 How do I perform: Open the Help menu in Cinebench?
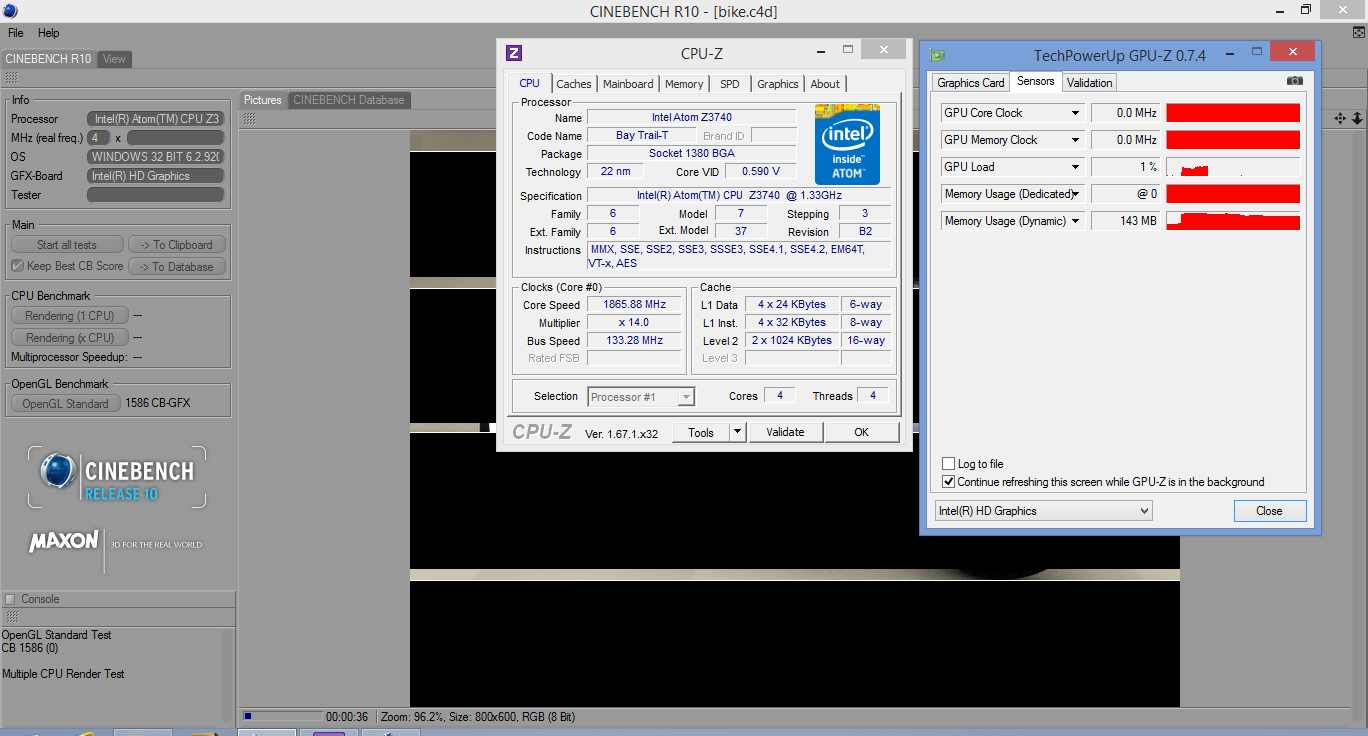(49, 33)
